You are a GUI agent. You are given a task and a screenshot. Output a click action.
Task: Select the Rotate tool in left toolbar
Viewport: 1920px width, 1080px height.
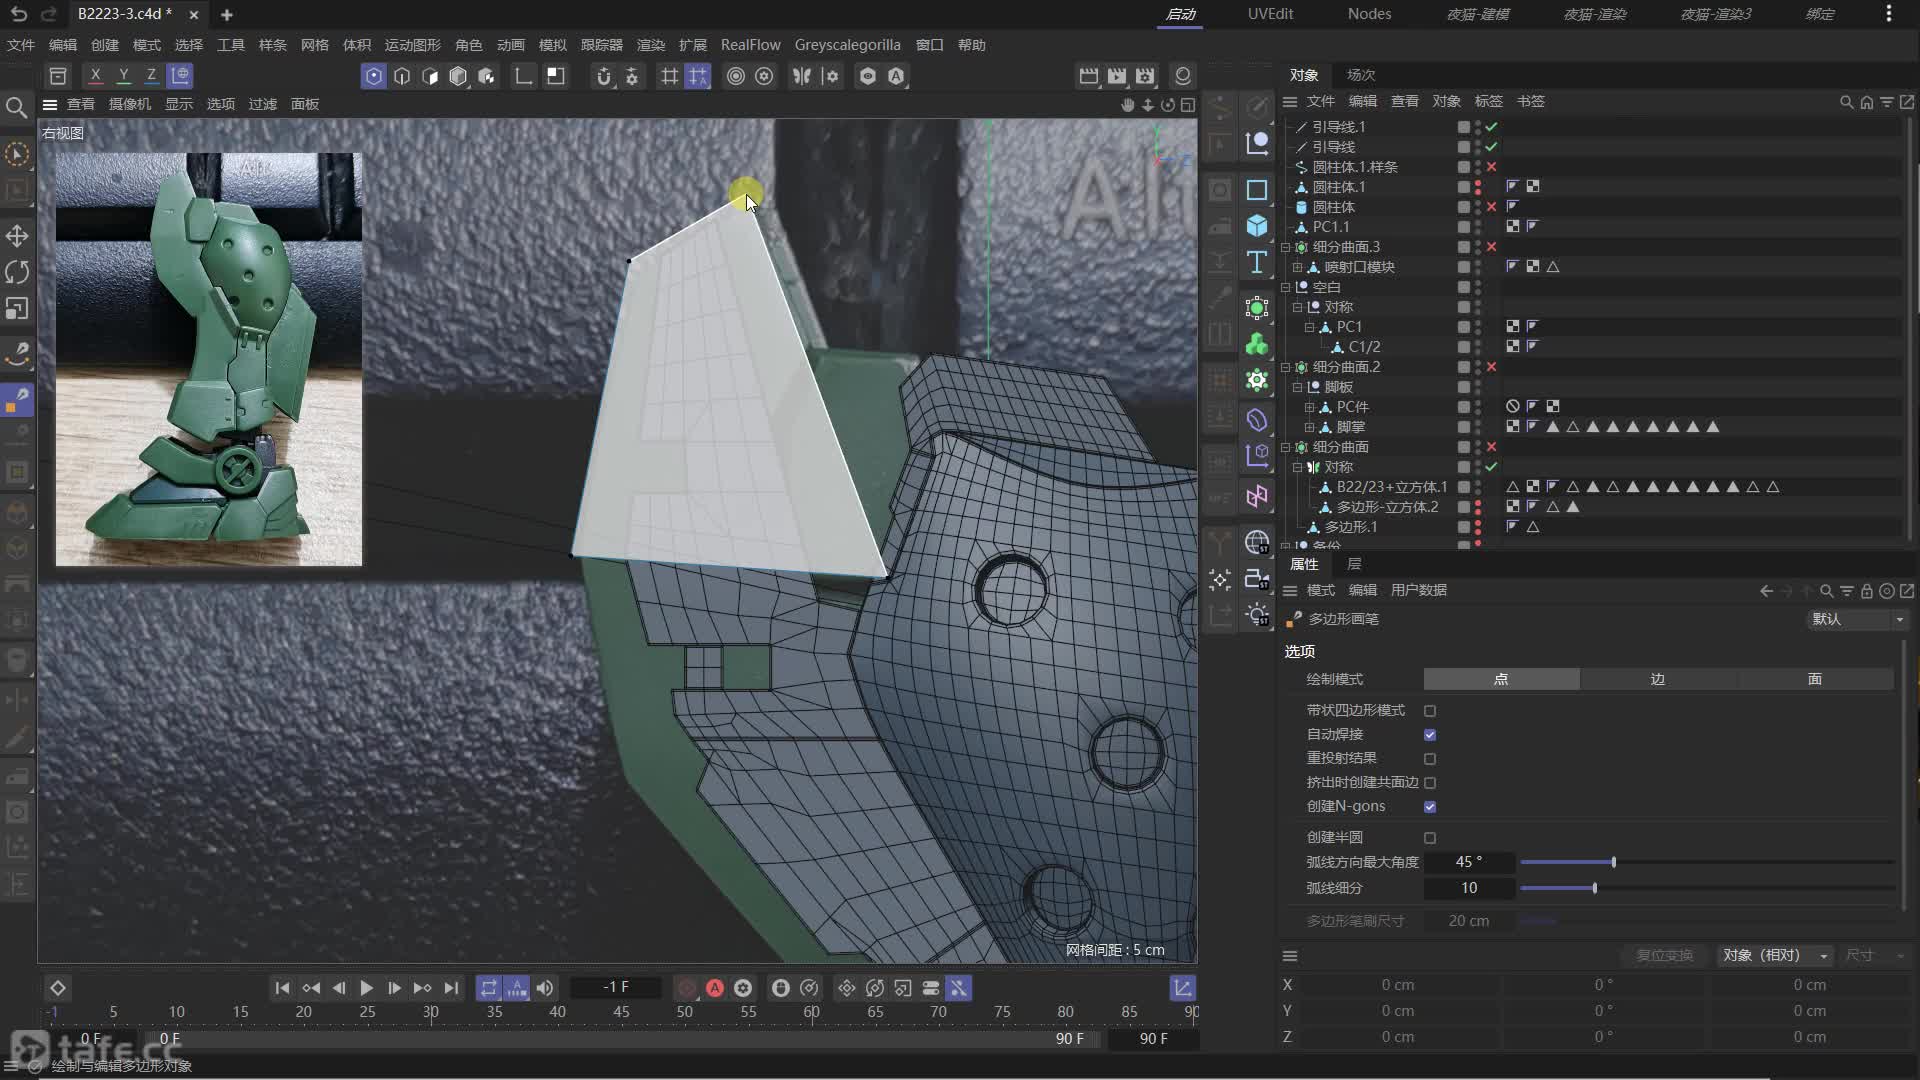(x=17, y=272)
